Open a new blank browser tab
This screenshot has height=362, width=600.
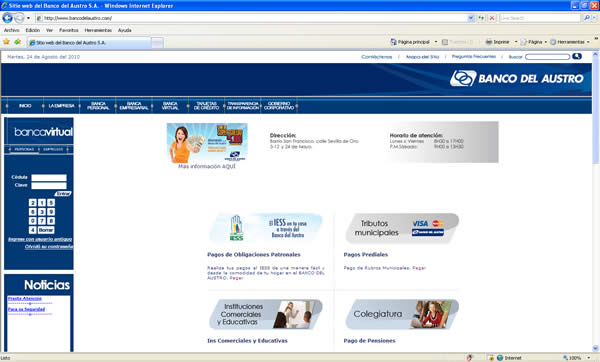click(x=157, y=43)
